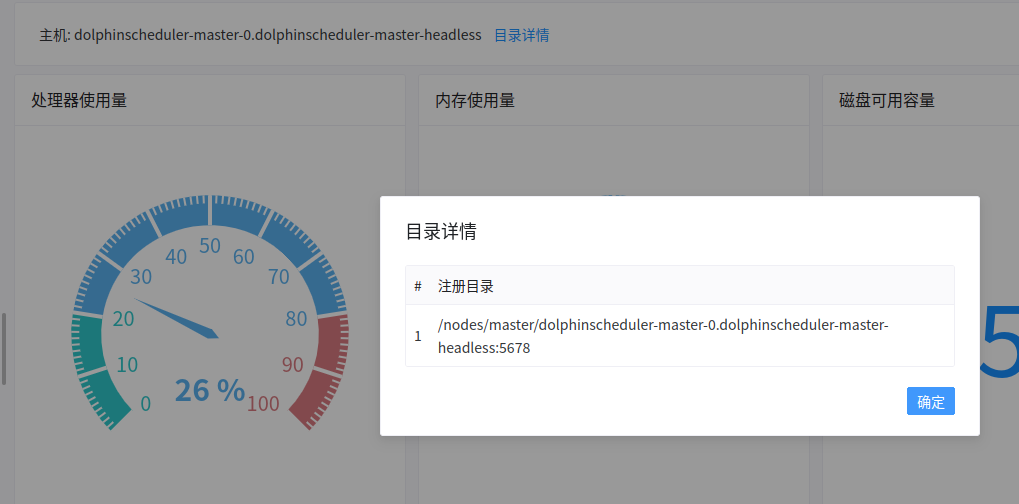The width and height of the screenshot is (1019, 504).
Task: Select row number 1 cell
Action: [418, 336]
